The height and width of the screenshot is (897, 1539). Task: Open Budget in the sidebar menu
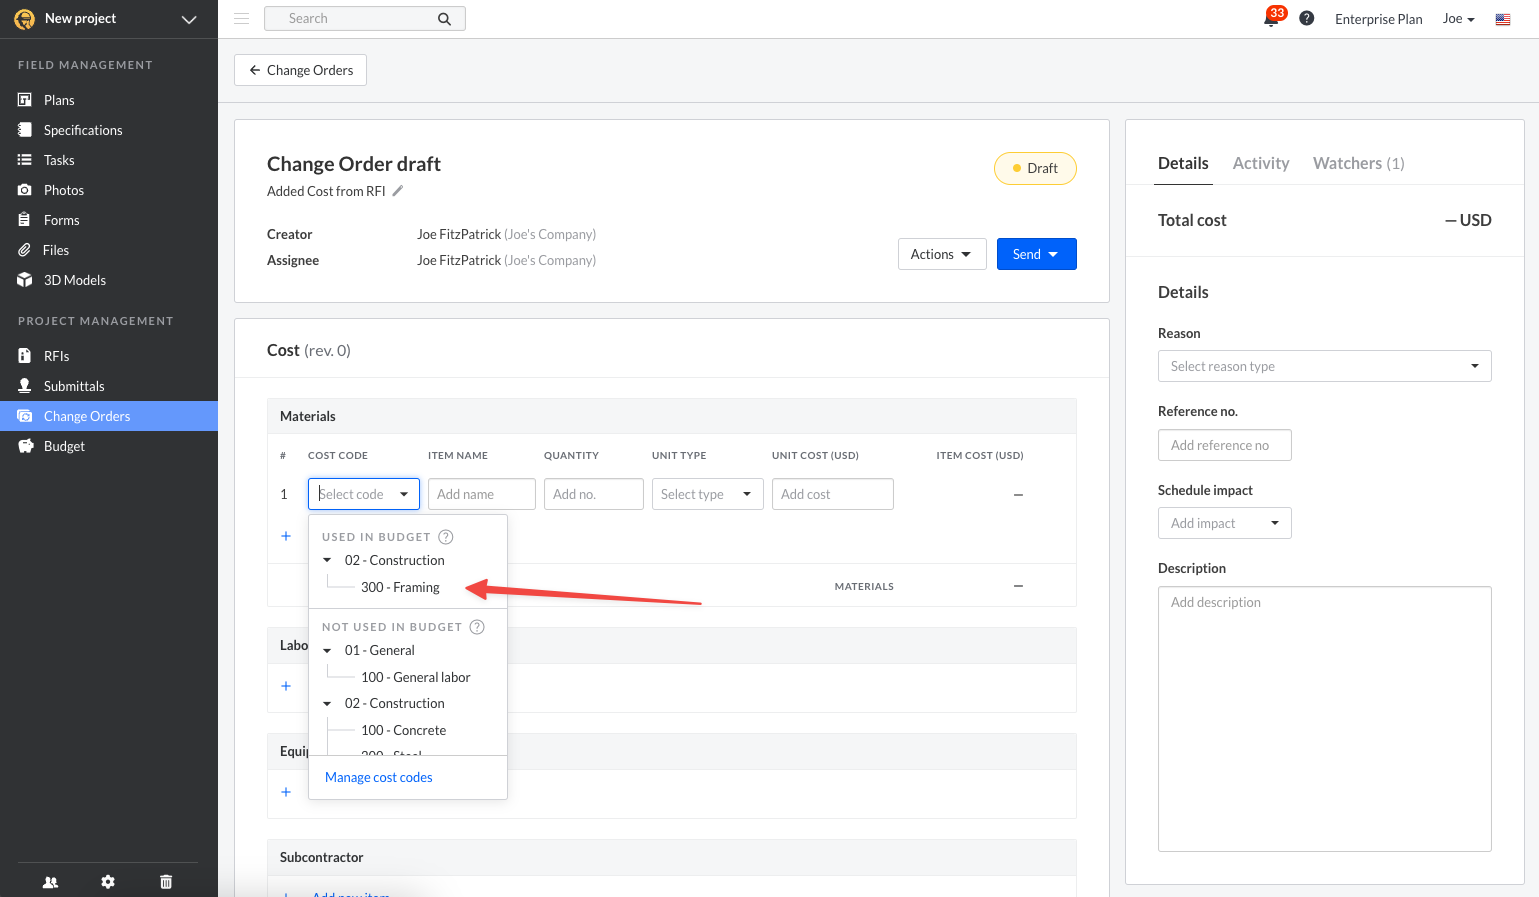click(x=64, y=446)
